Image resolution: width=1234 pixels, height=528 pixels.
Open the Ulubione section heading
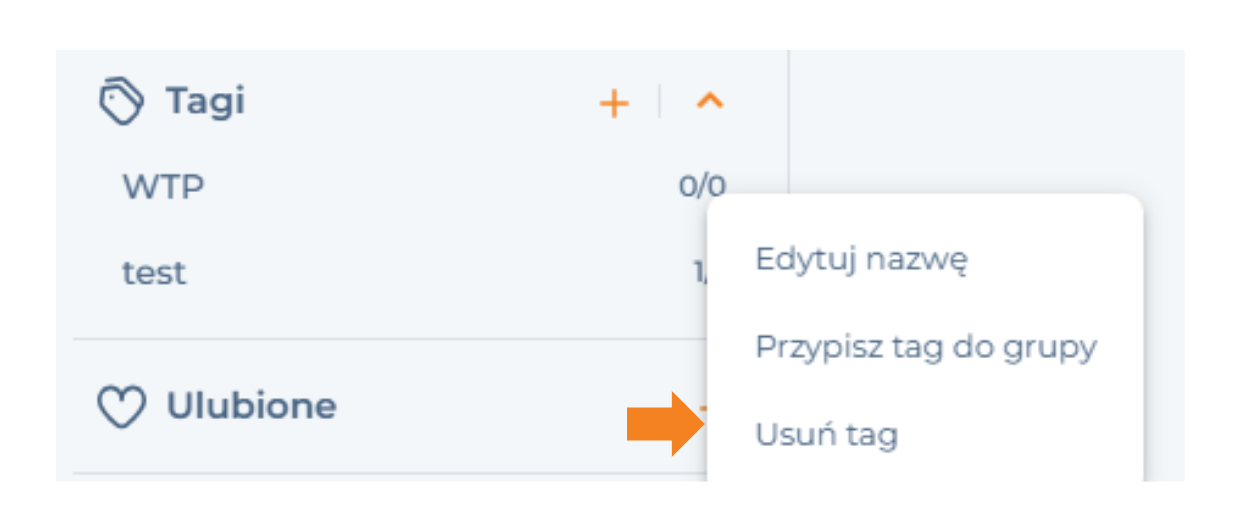(x=251, y=406)
